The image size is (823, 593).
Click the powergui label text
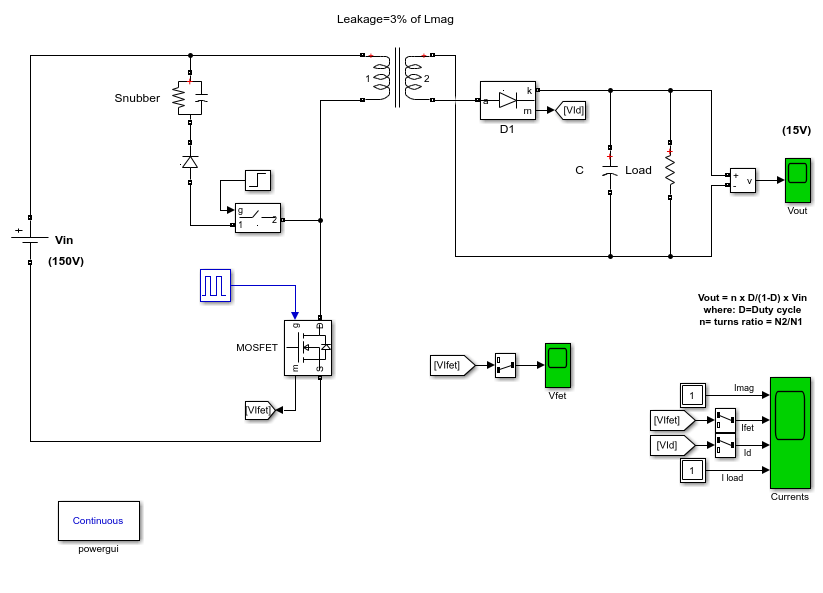(99, 549)
